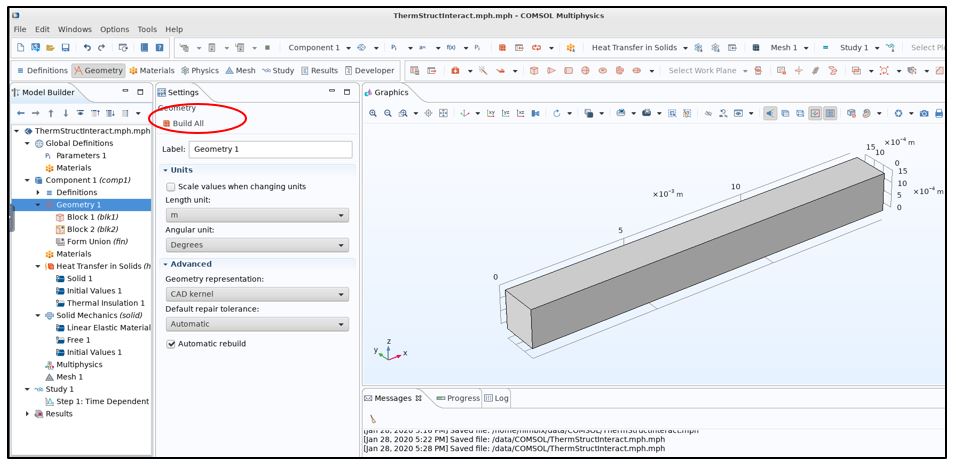Image resolution: width=958 pixels, height=469 pixels.
Task: Save the model with the floppy disk icon
Action: coord(65,48)
